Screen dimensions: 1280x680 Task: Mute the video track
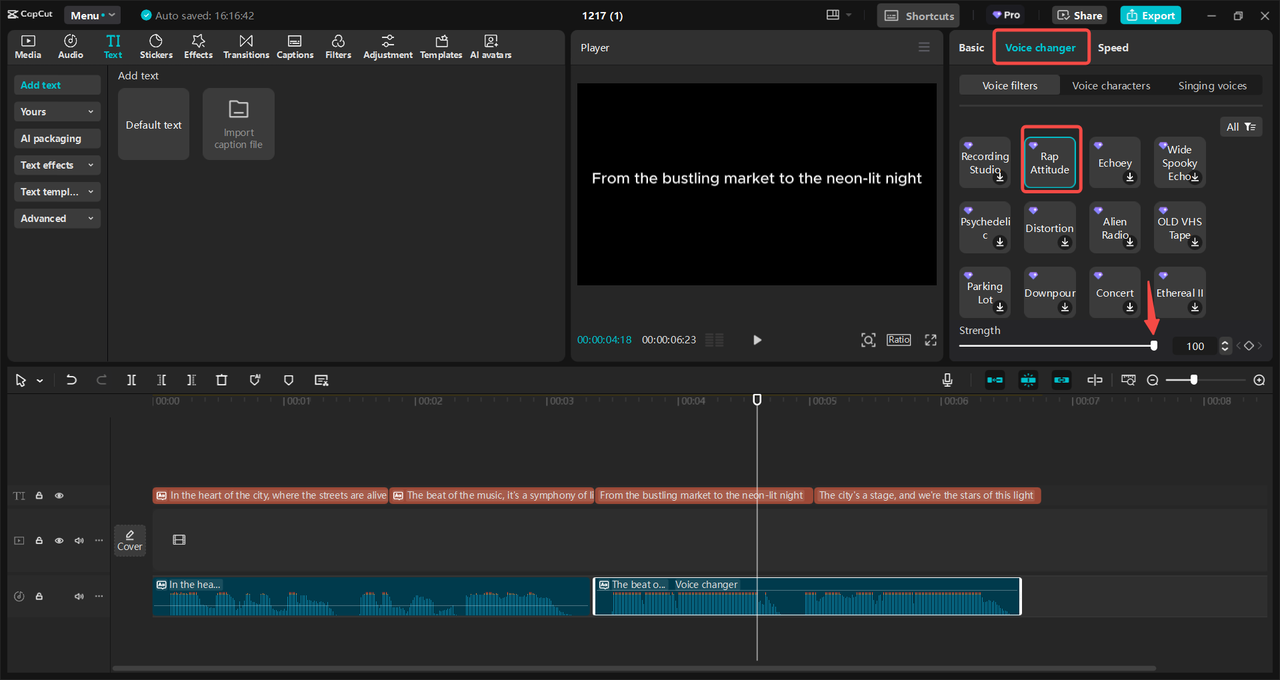coord(79,540)
